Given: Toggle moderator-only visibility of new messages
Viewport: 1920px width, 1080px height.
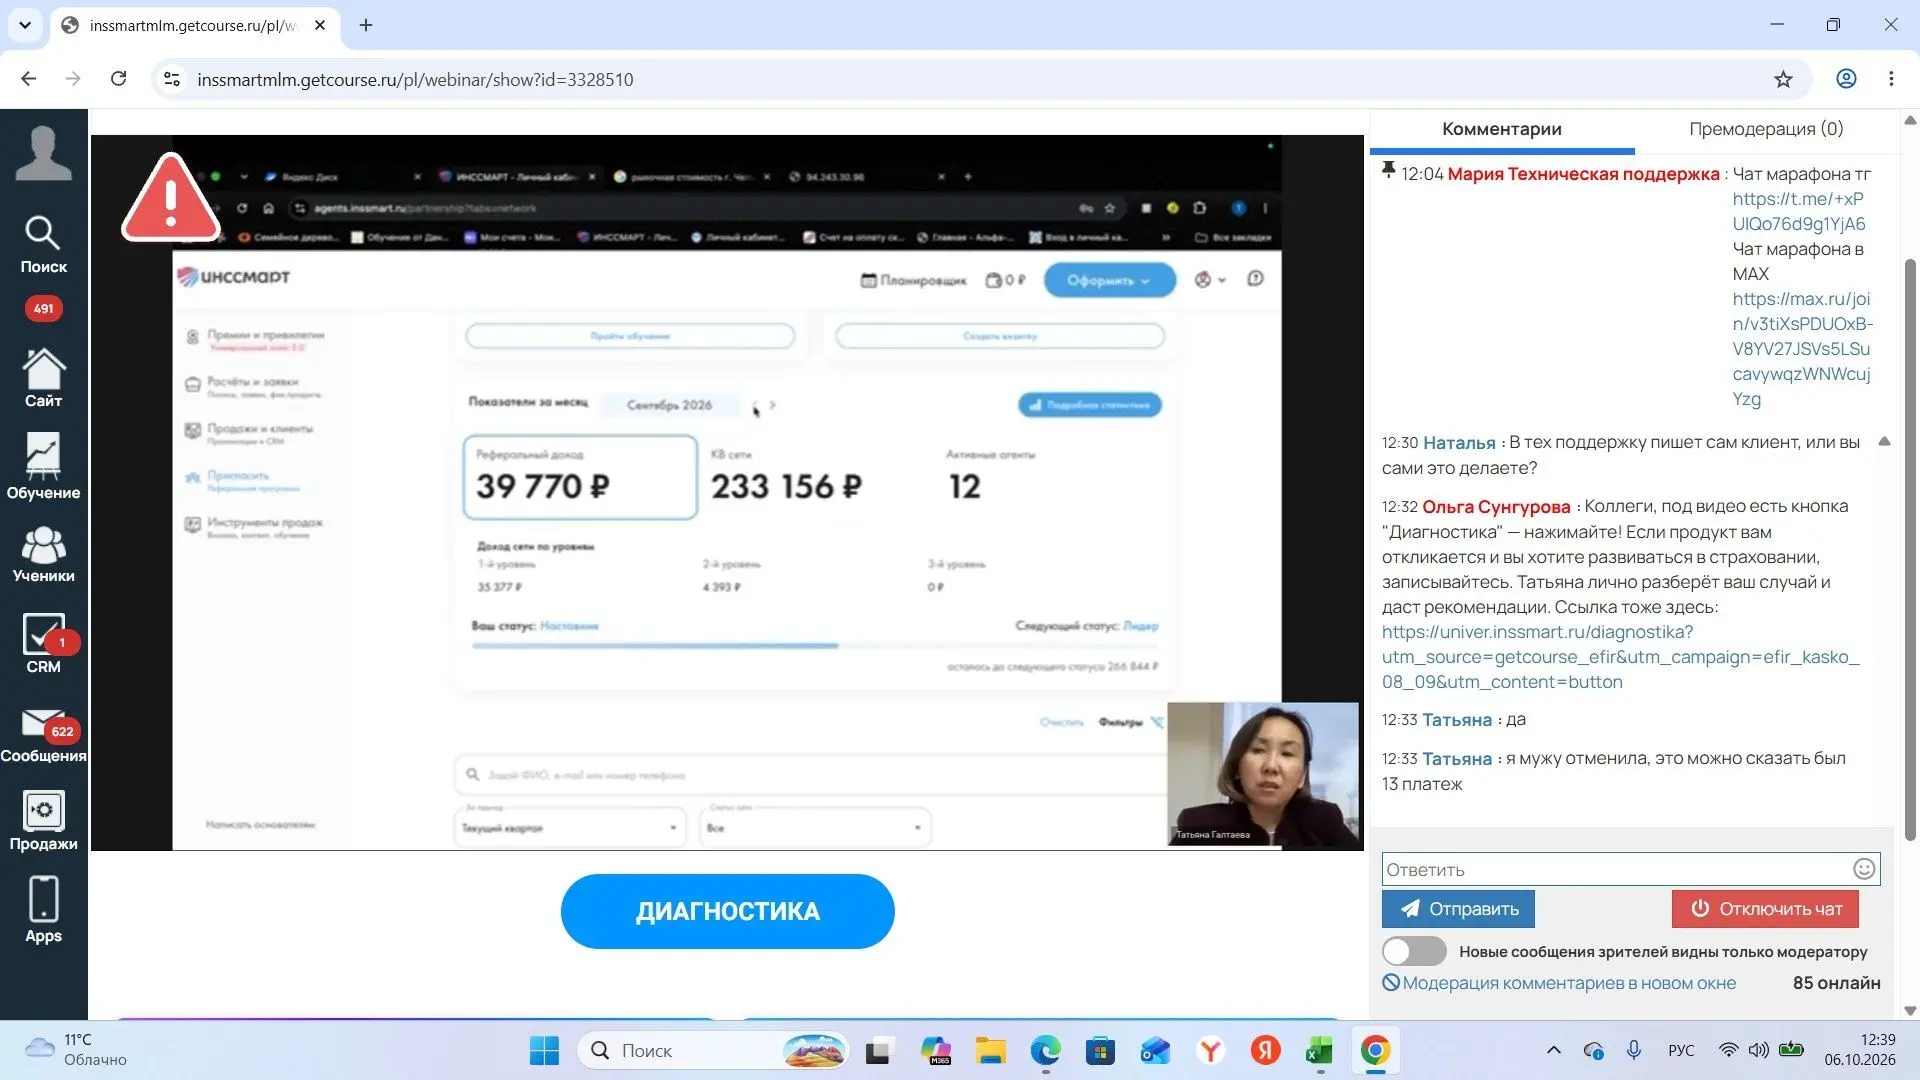Looking at the screenshot, I should tap(1414, 951).
